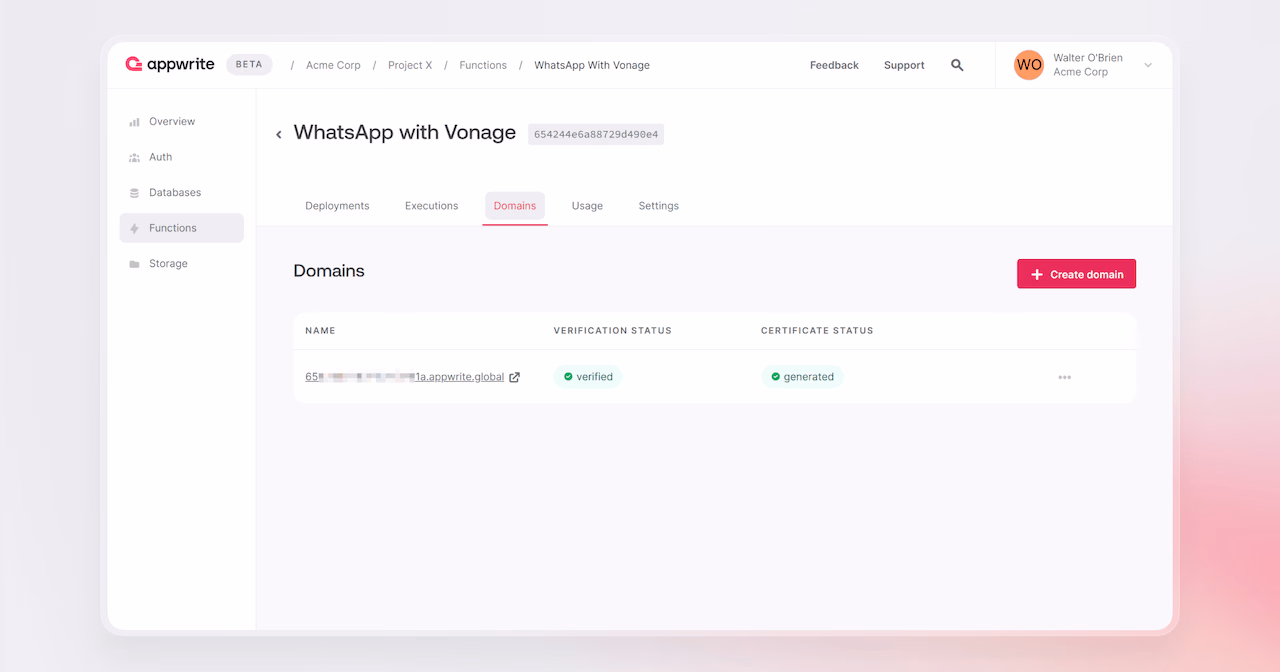Open Auth in the sidebar
1280x672 pixels.
pos(181,157)
